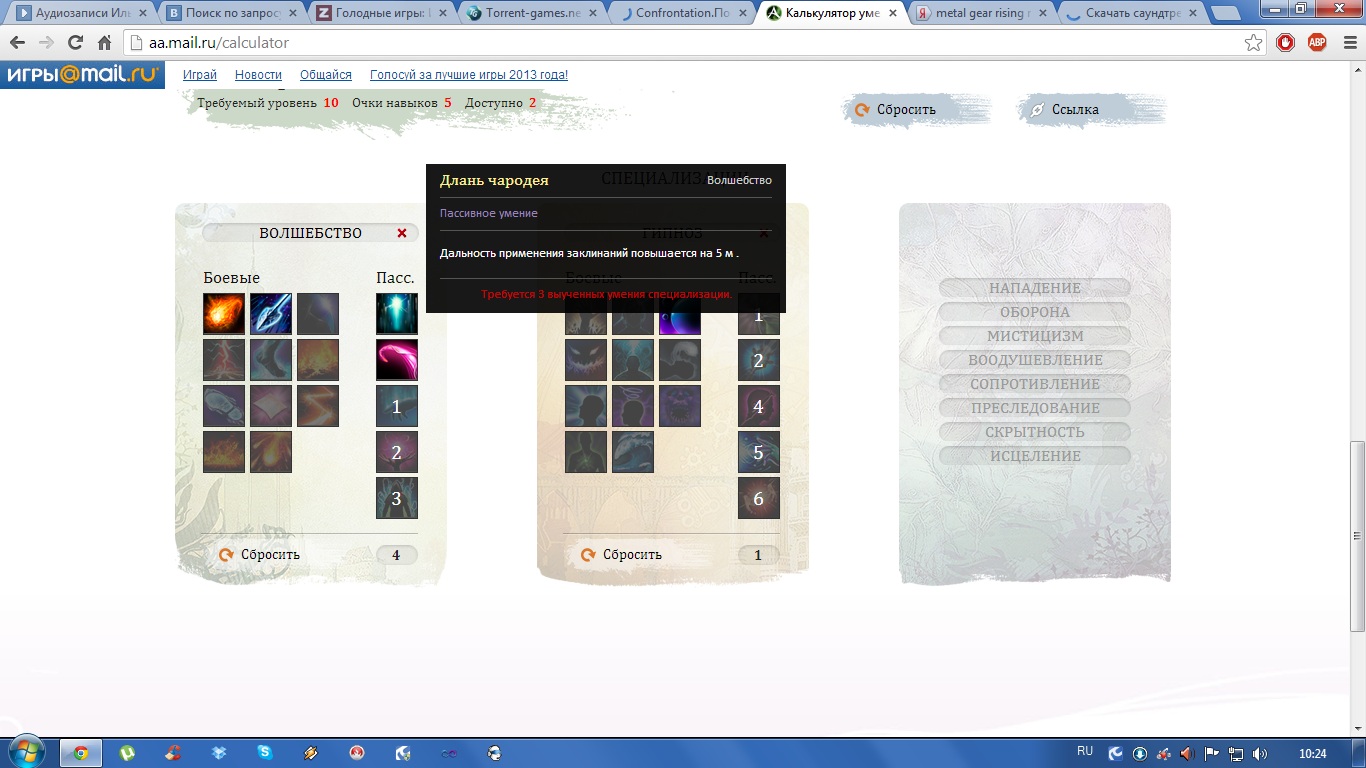
Task: Switch to the metal gear rising browser tab
Action: coord(980,14)
